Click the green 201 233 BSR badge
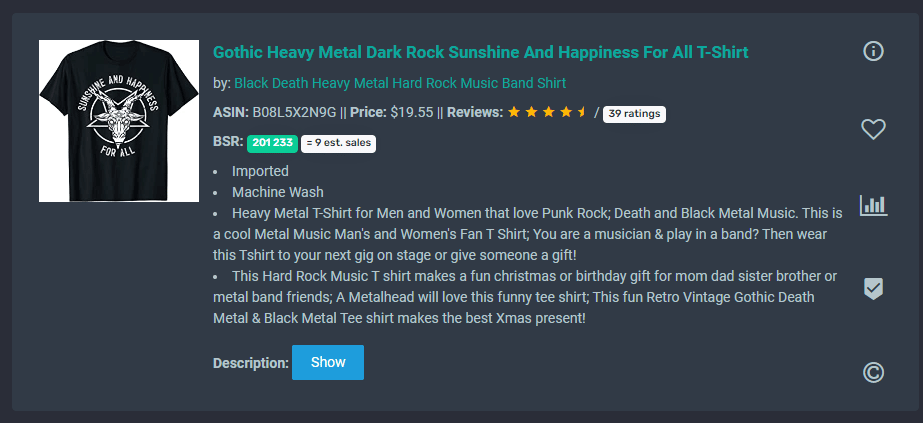Viewport: 923px width, 423px height. [x=272, y=144]
